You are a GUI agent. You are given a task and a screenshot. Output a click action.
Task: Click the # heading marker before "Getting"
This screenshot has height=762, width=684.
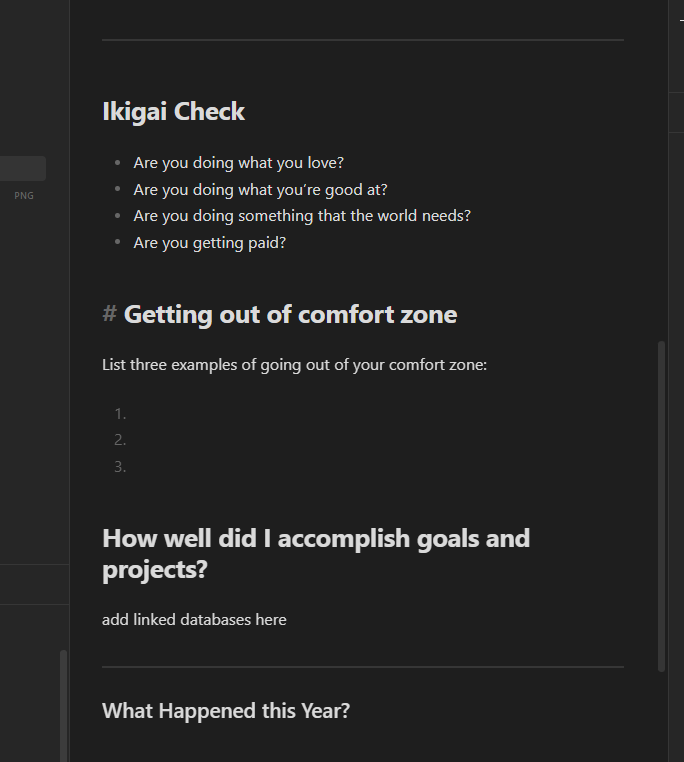[109, 315]
